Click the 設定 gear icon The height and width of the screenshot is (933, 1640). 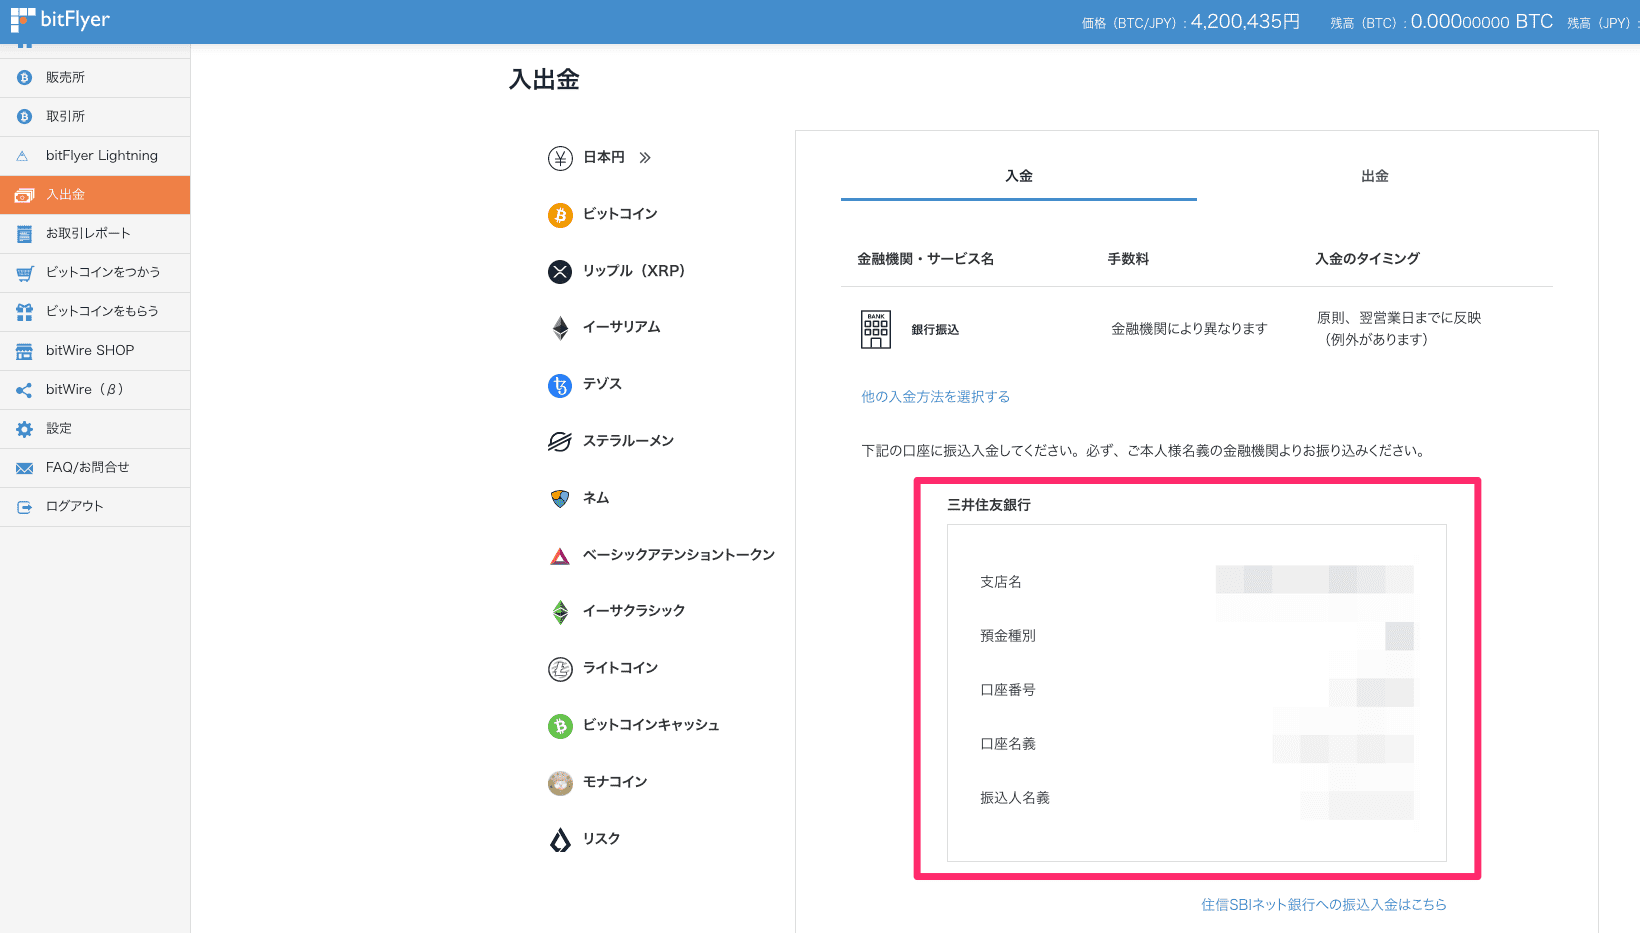coord(24,429)
